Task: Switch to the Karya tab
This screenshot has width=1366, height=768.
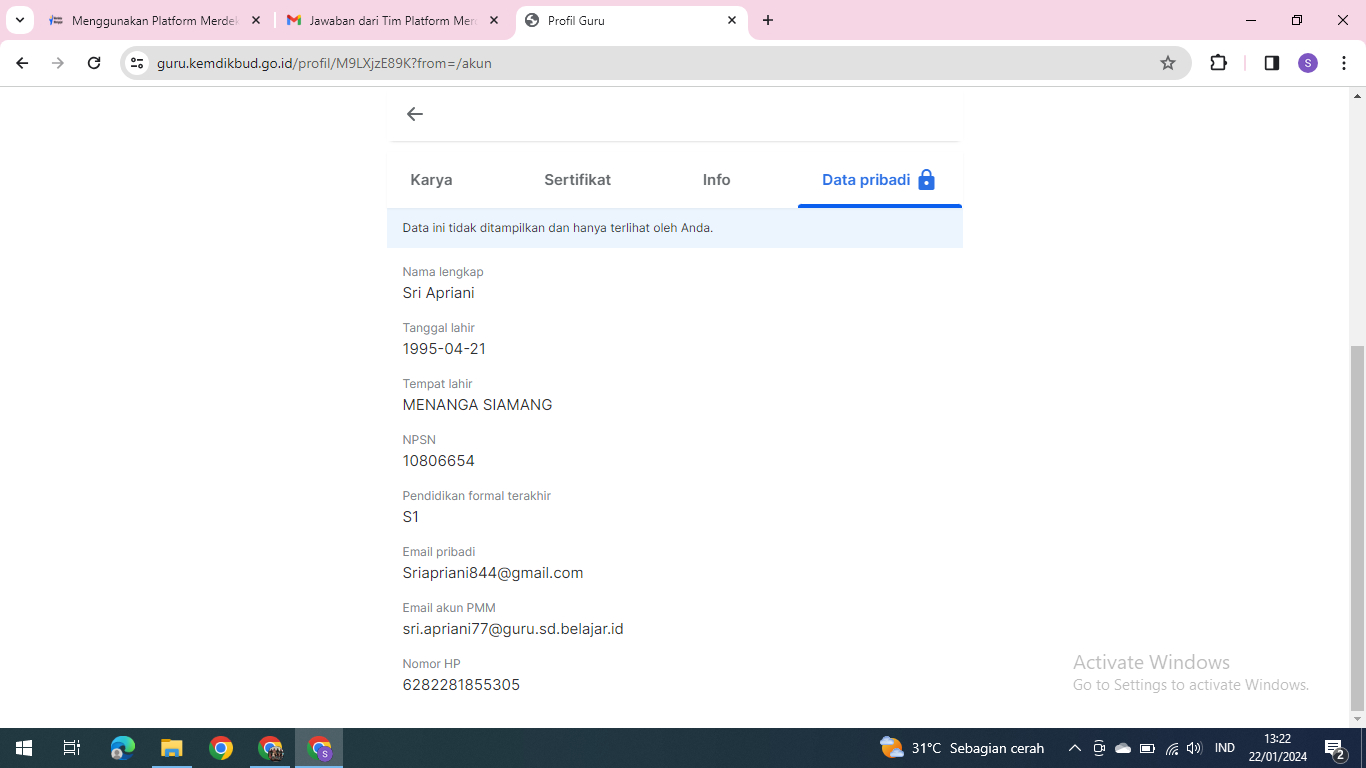Action: [x=431, y=180]
